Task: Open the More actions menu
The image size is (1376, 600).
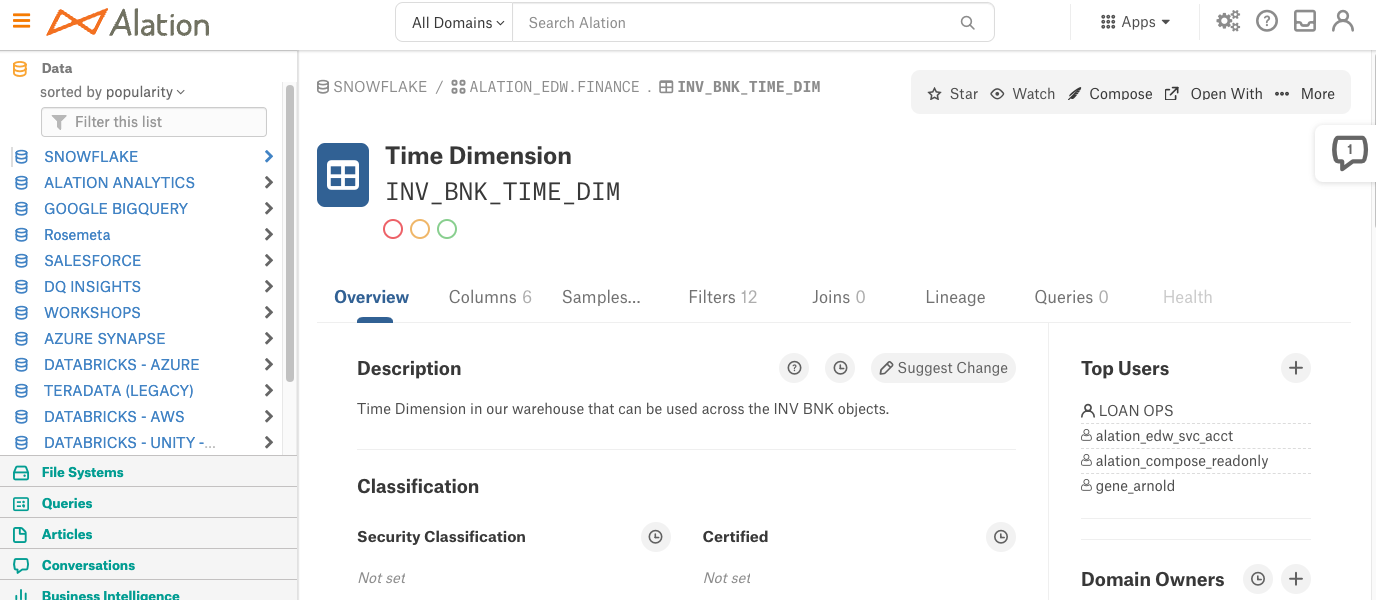Action: coord(1305,93)
